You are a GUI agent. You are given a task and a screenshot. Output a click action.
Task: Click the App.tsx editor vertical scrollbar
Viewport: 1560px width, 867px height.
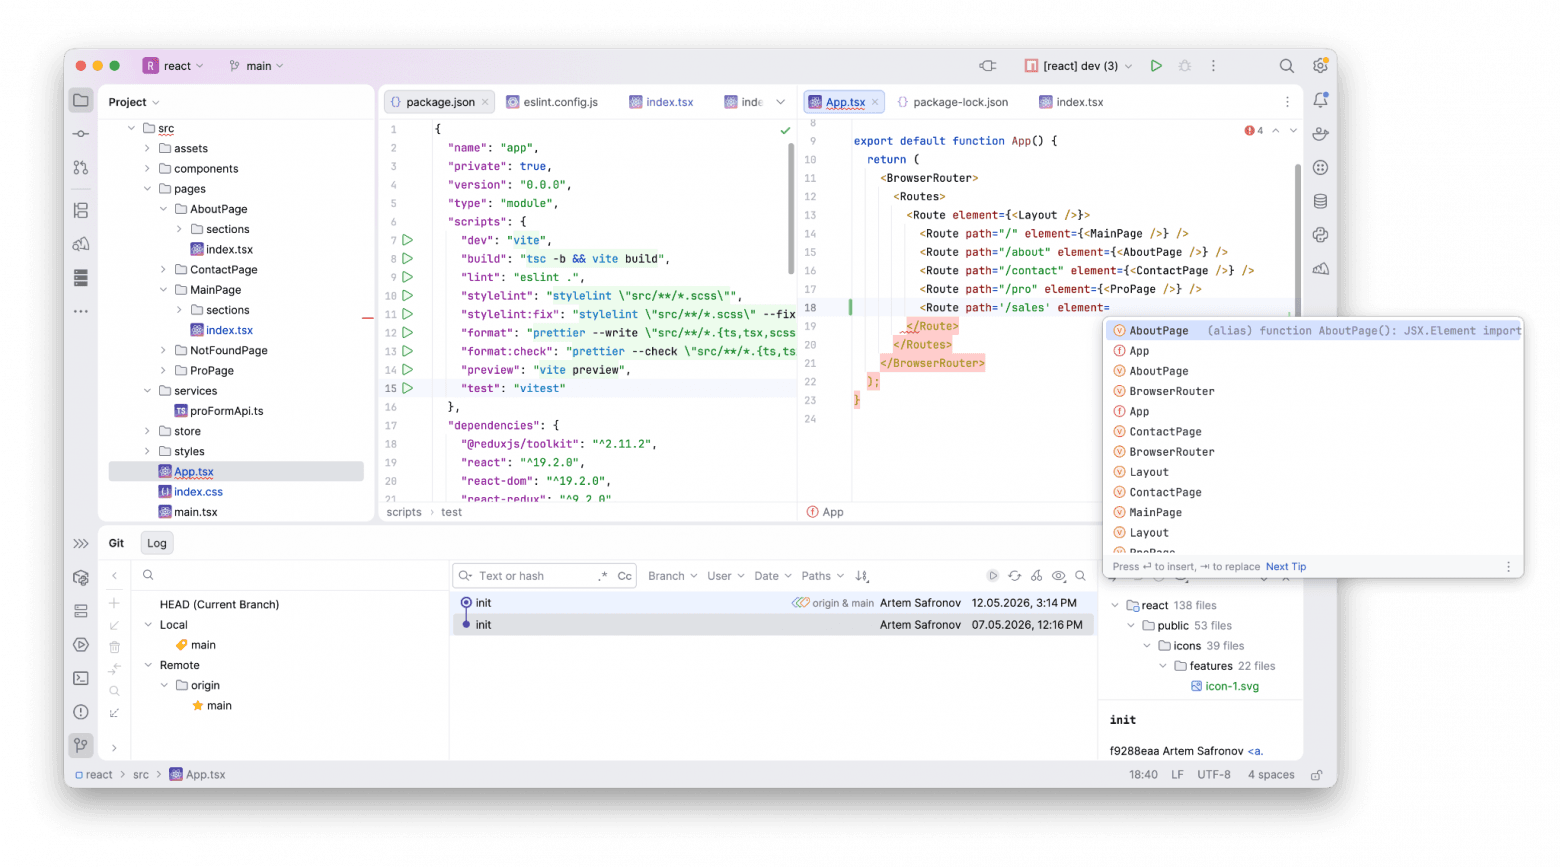click(x=1298, y=240)
